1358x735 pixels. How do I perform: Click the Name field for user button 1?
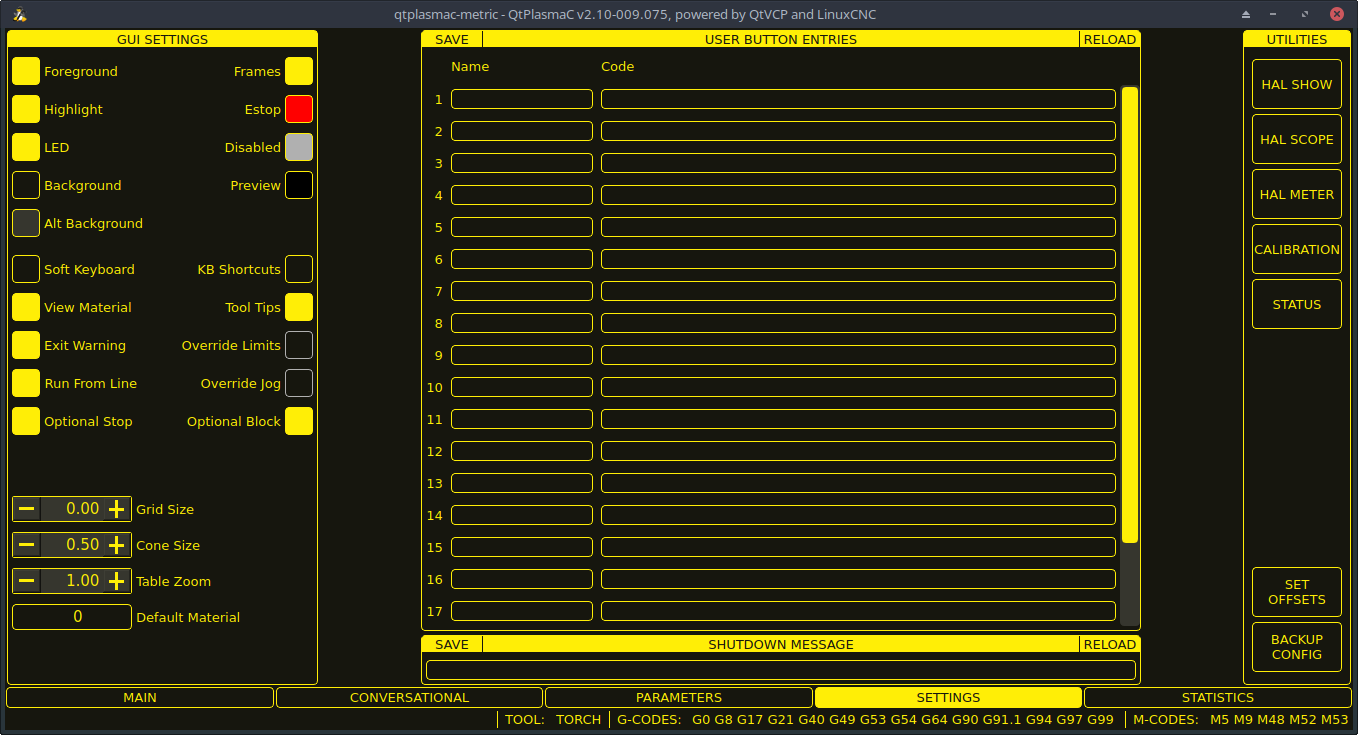521,99
